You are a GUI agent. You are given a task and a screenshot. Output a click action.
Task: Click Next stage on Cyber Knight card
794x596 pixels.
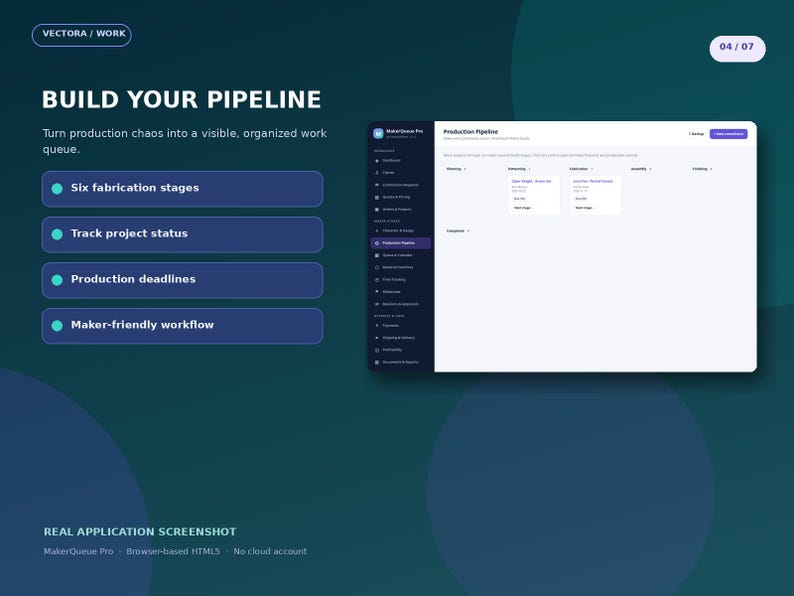[523, 208]
